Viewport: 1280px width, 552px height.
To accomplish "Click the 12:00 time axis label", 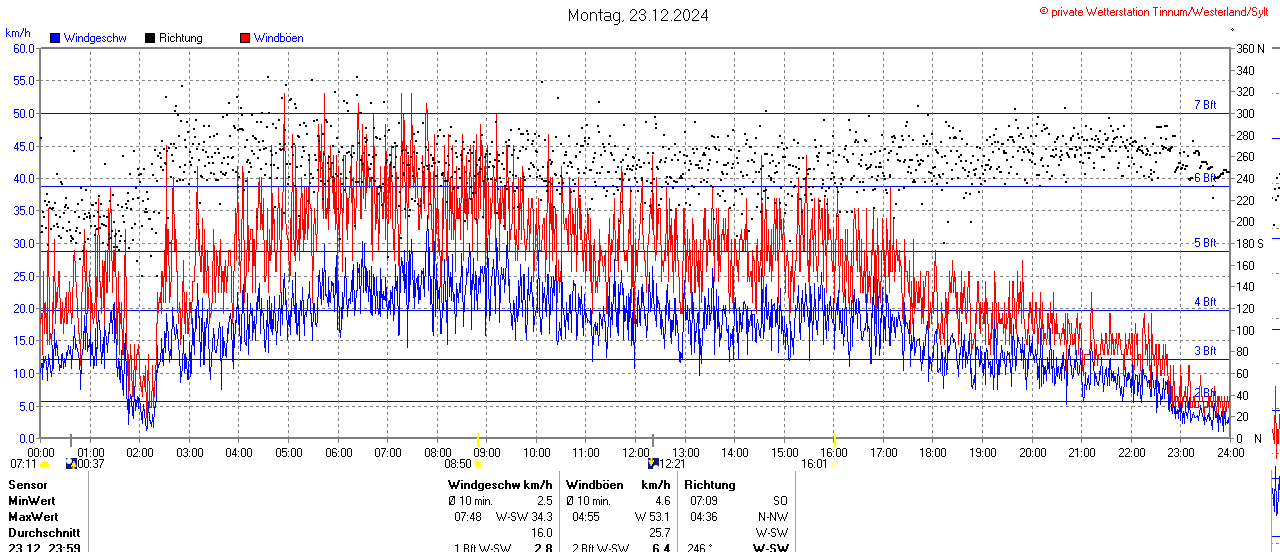I will (x=636, y=452).
